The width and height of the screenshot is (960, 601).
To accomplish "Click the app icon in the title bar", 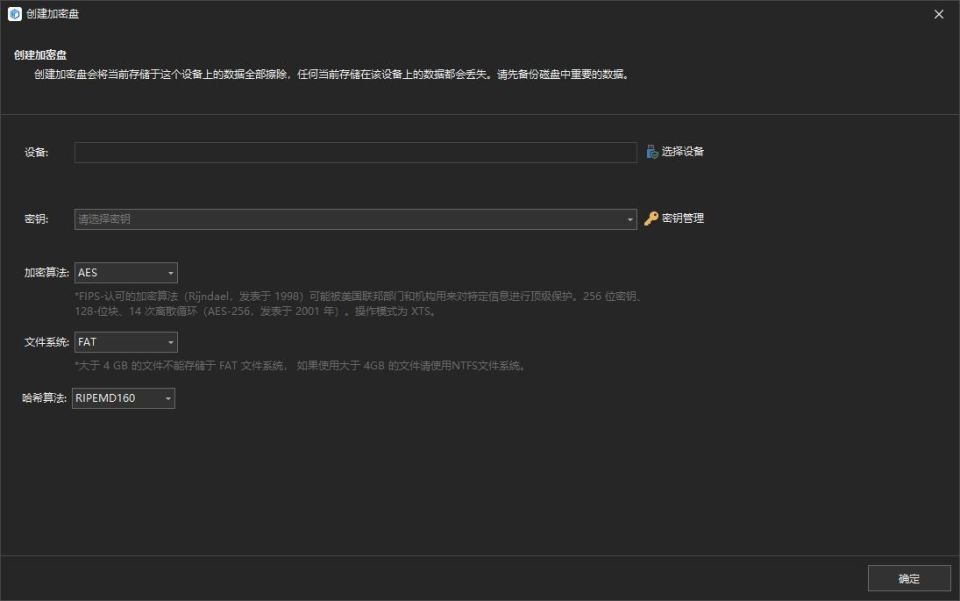I will coord(15,13).
